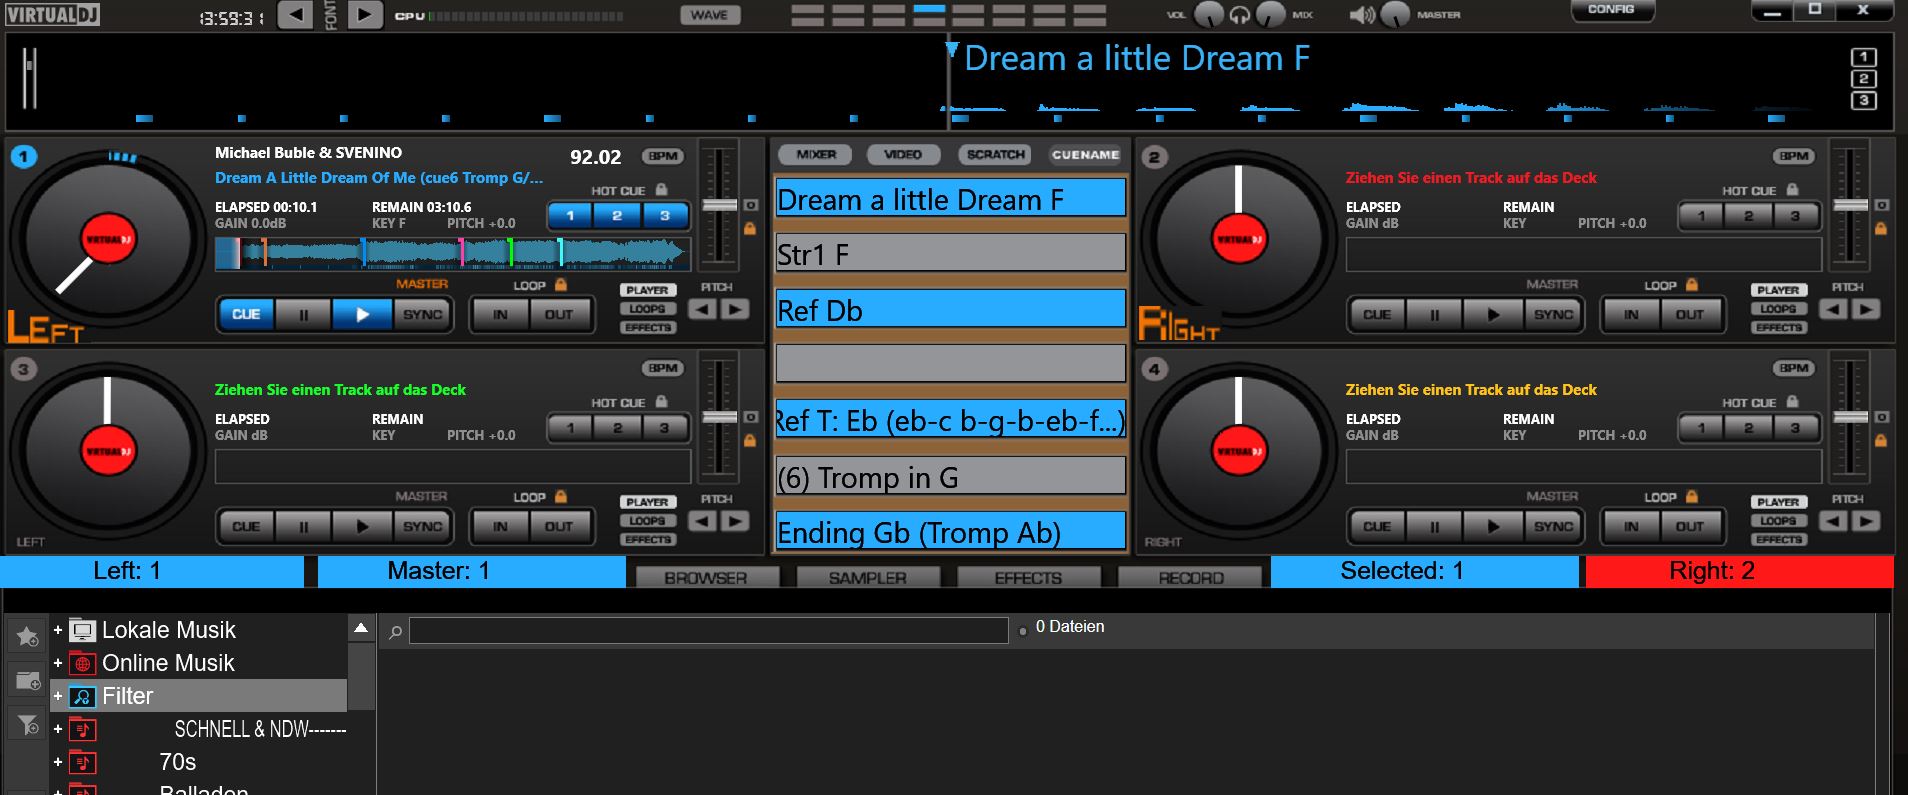Open the RECORD tab

pyautogui.click(x=1190, y=577)
